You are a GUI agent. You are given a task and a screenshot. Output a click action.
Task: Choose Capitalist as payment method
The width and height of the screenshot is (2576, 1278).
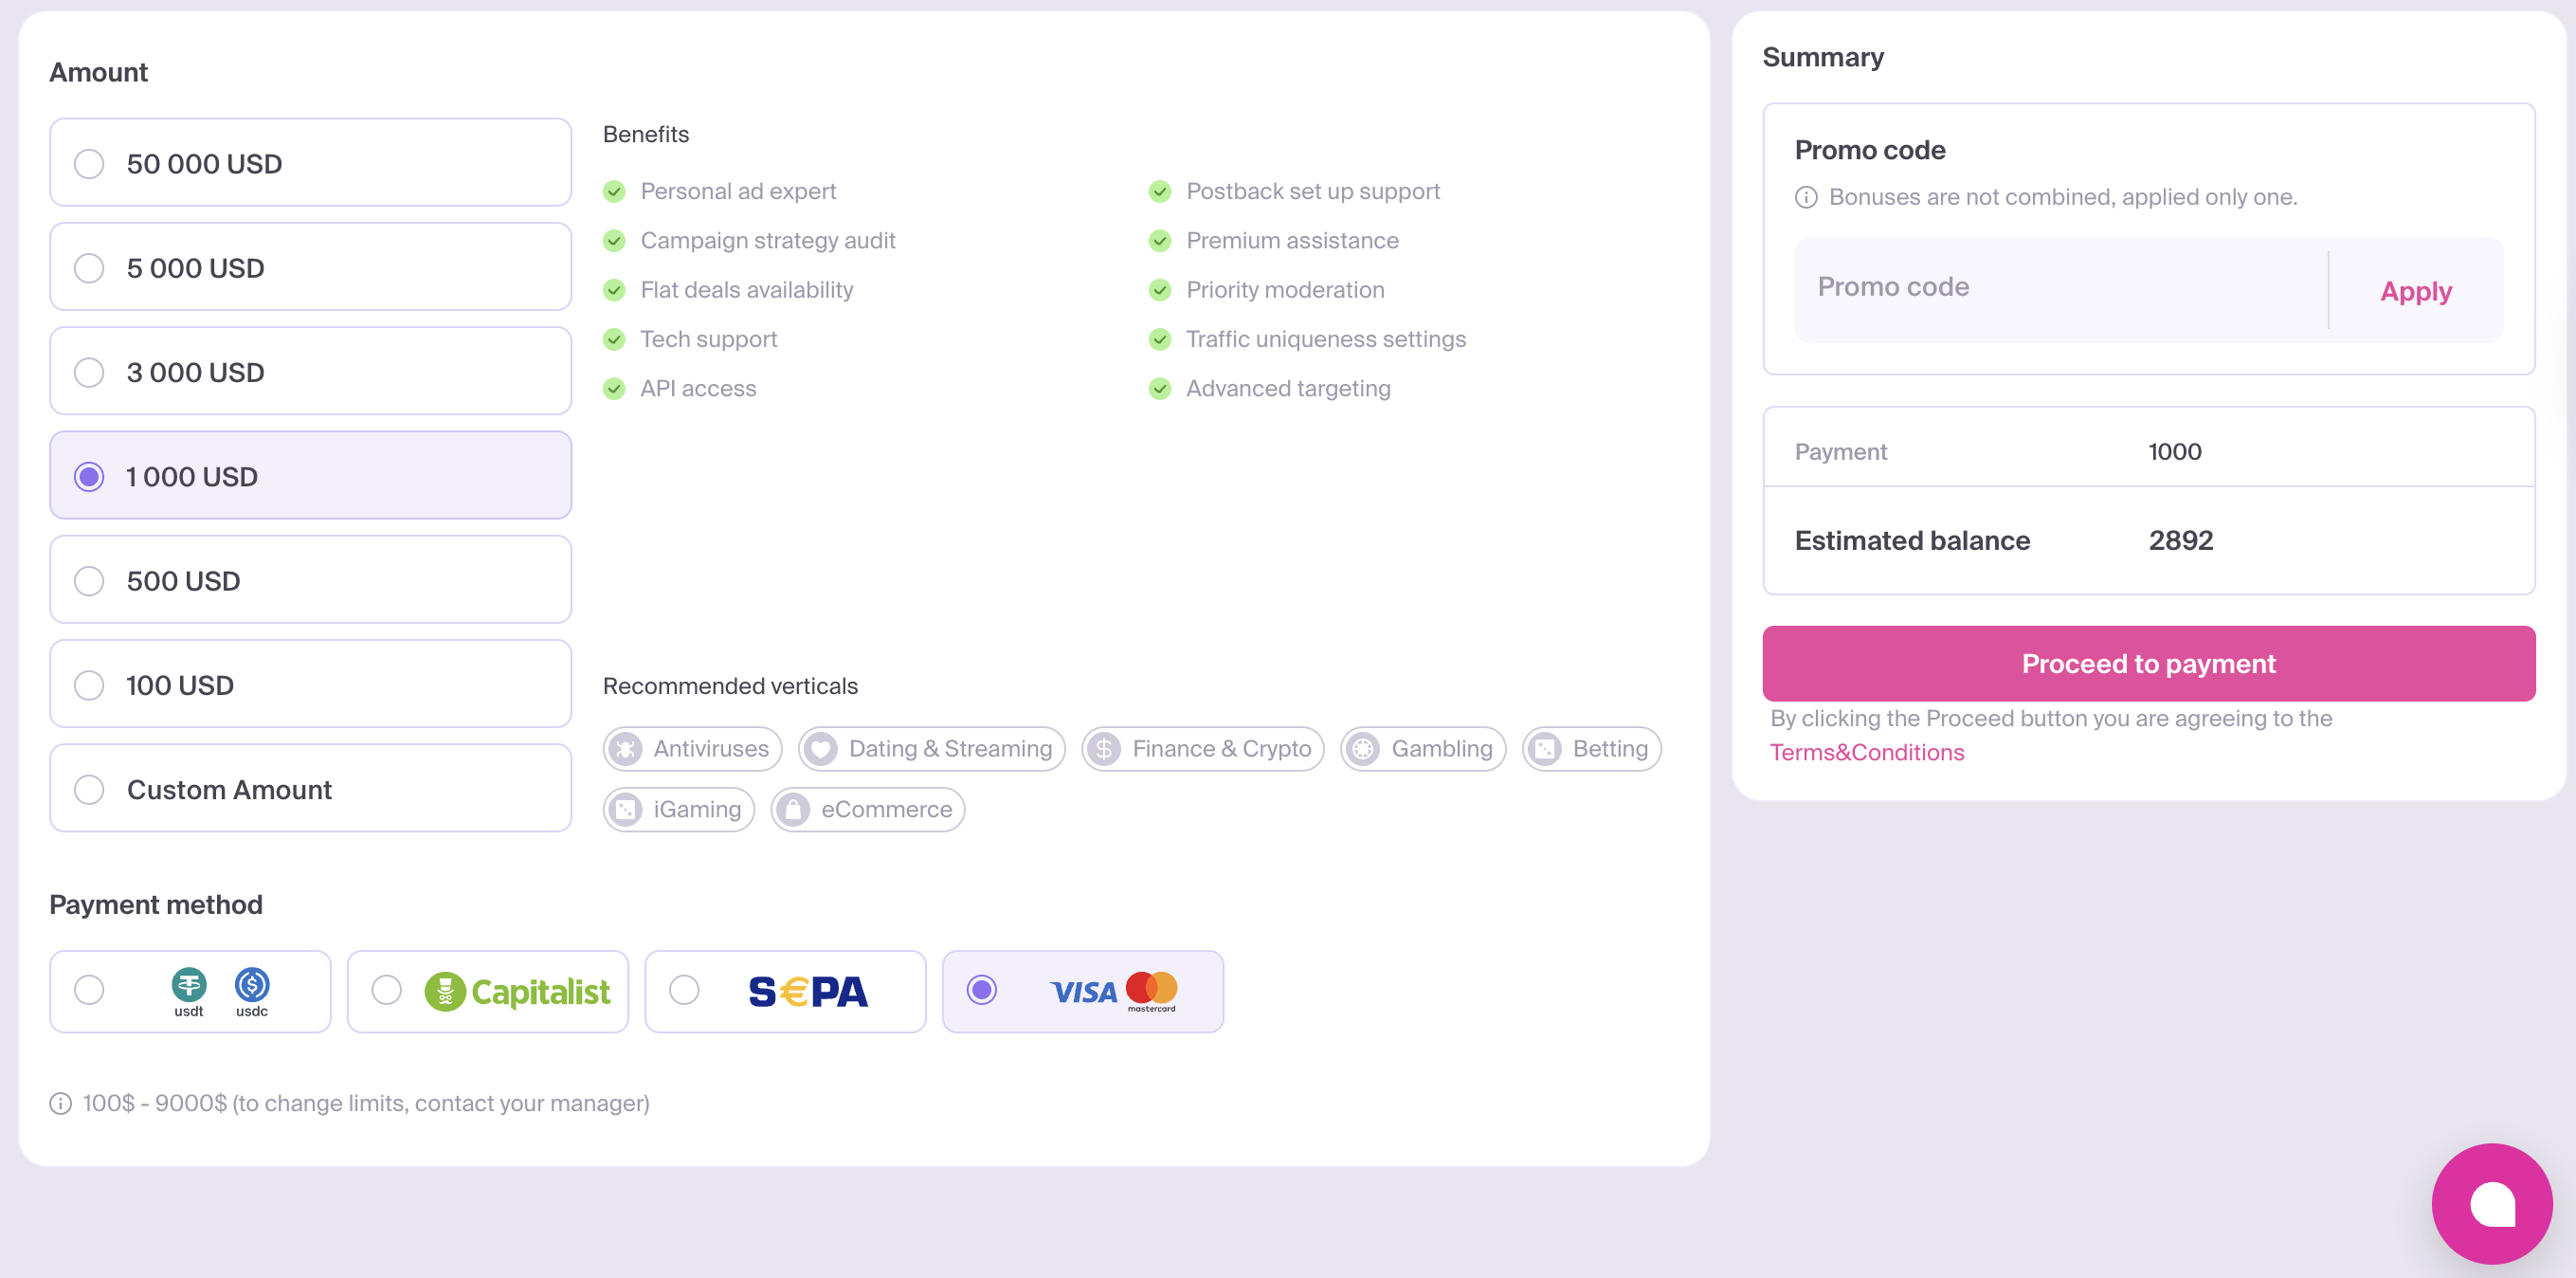(x=387, y=990)
